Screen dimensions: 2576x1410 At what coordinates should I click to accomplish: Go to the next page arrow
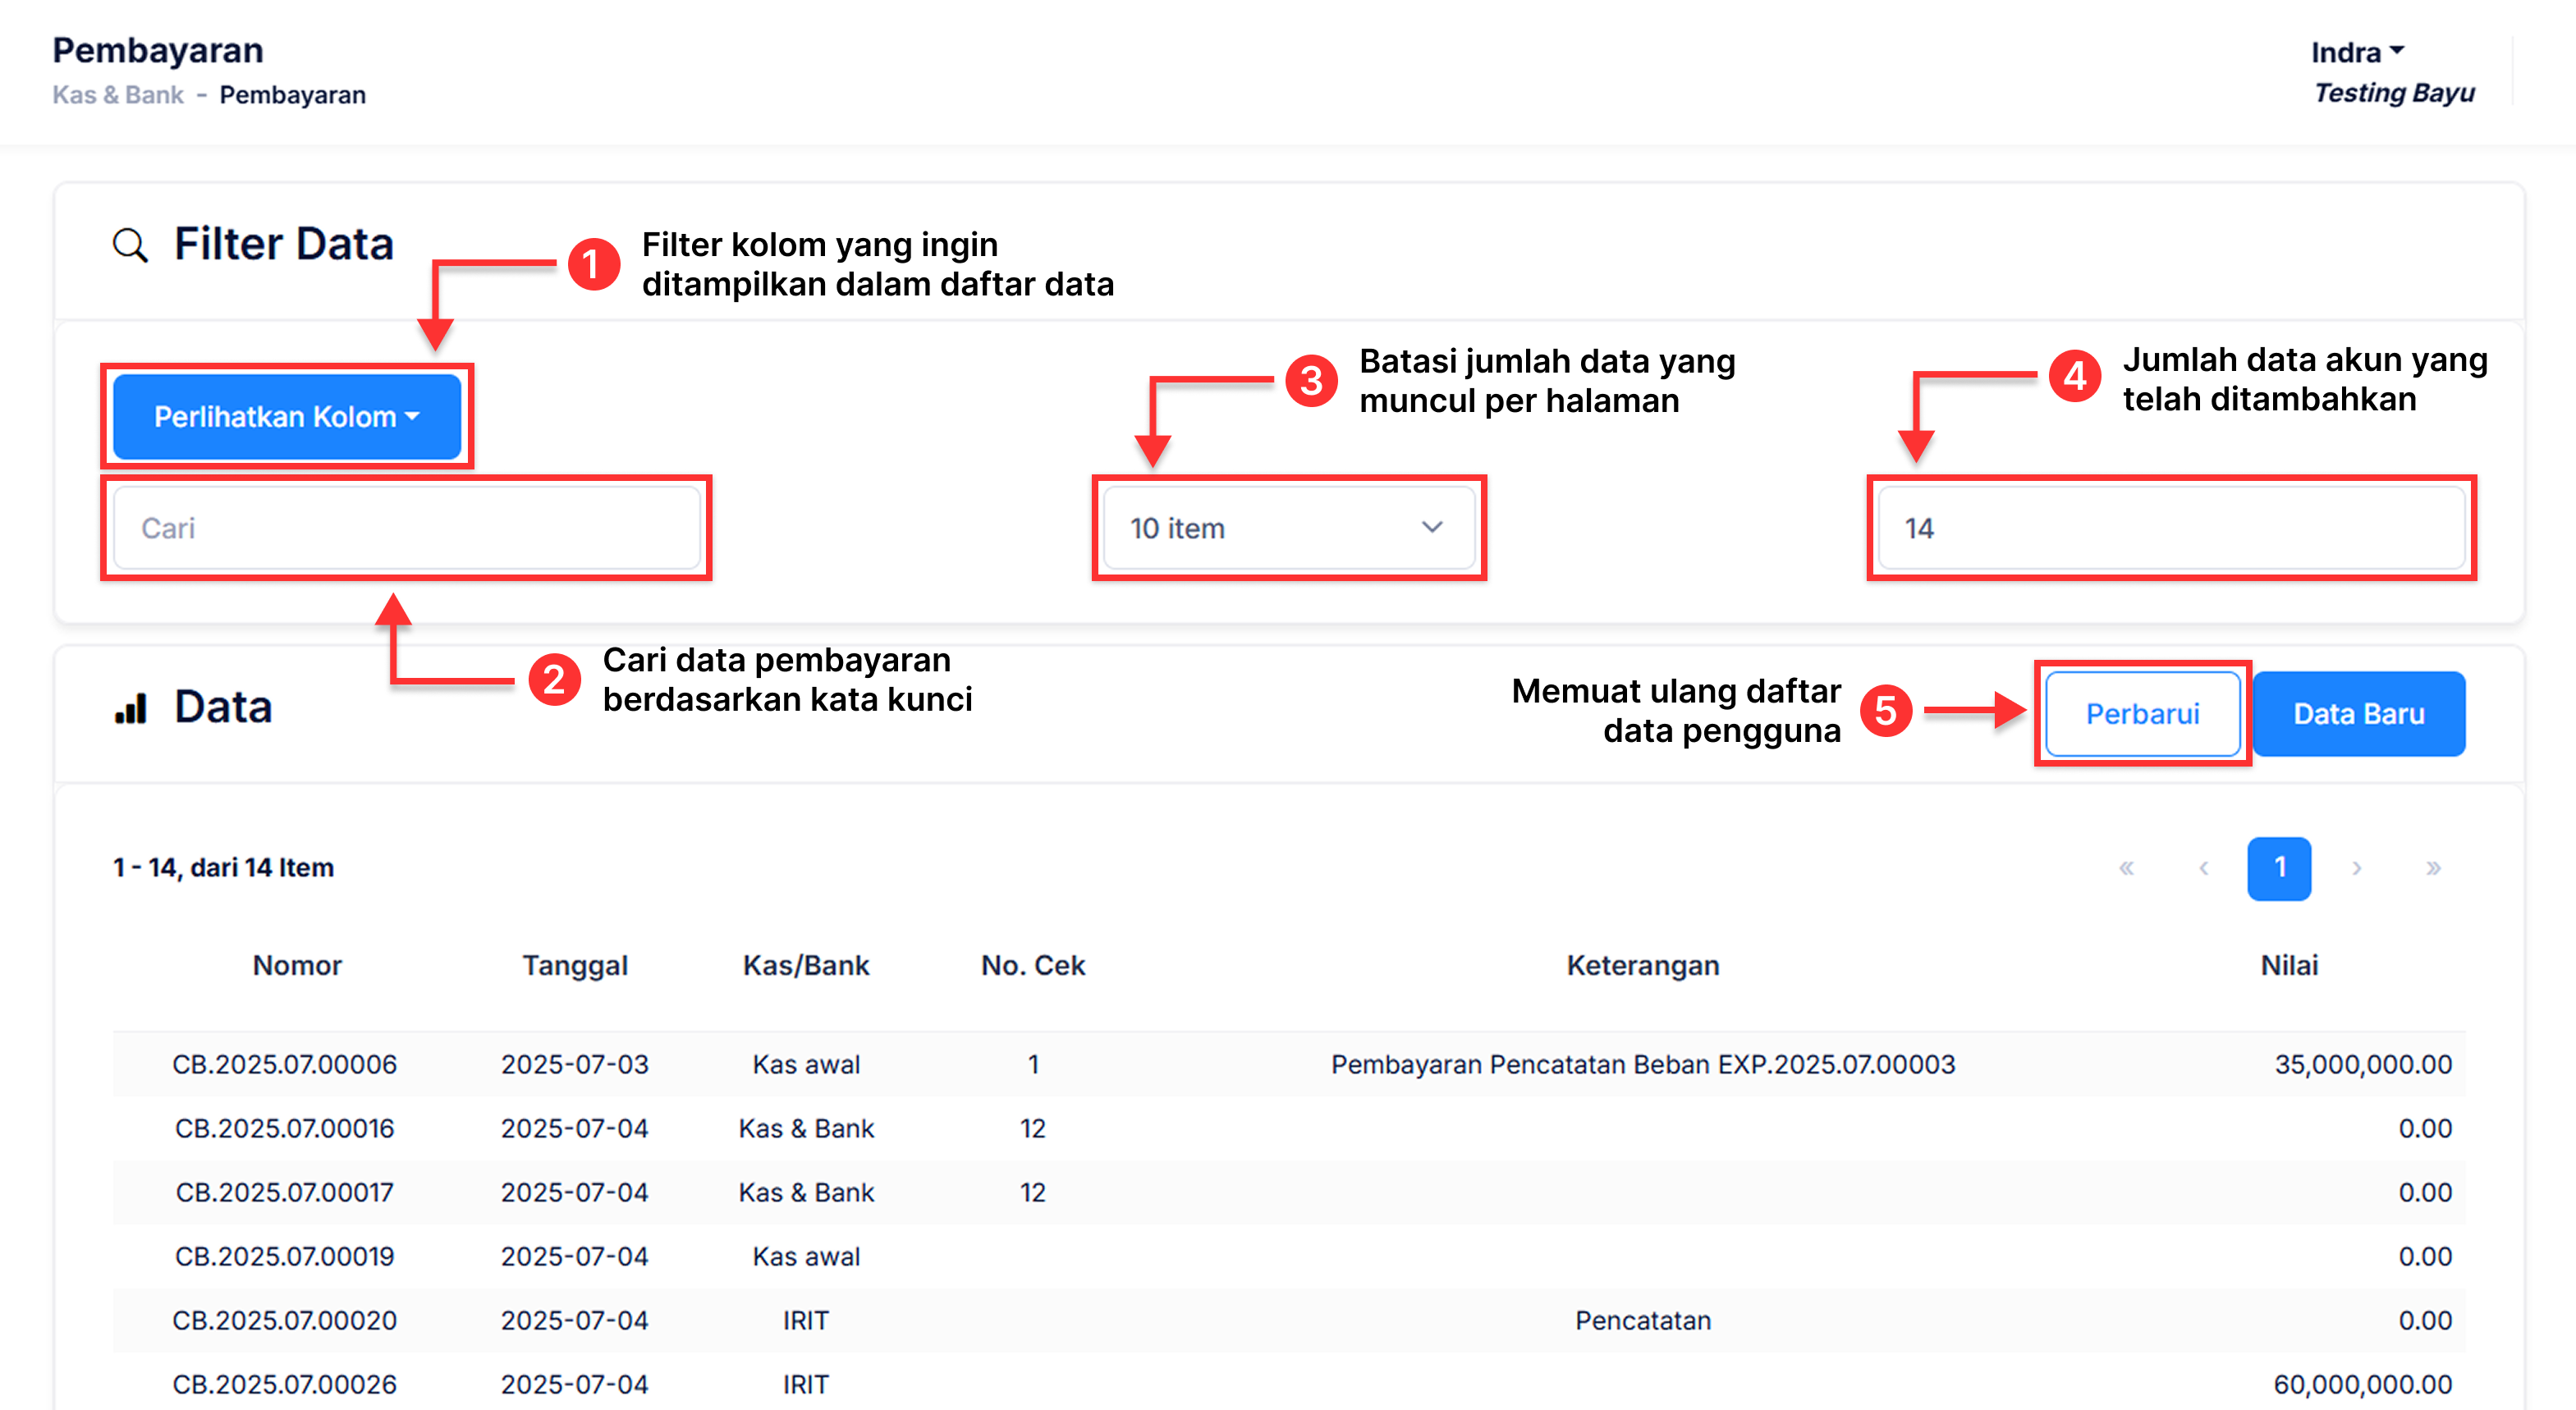2357,868
